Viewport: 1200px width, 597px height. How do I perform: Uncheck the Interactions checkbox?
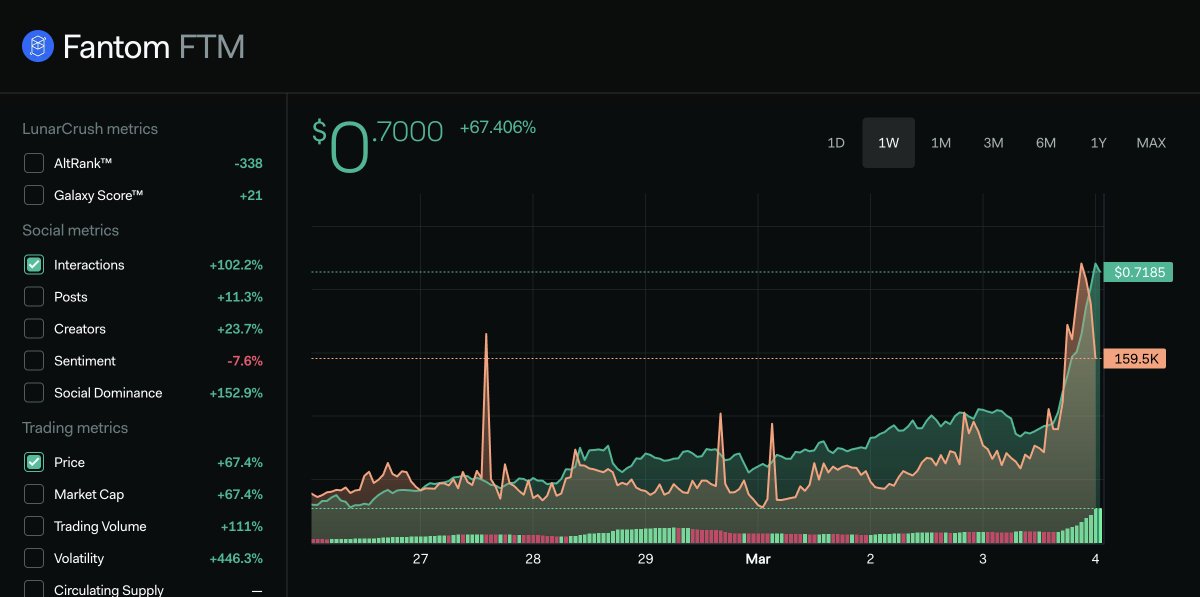(34, 265)
